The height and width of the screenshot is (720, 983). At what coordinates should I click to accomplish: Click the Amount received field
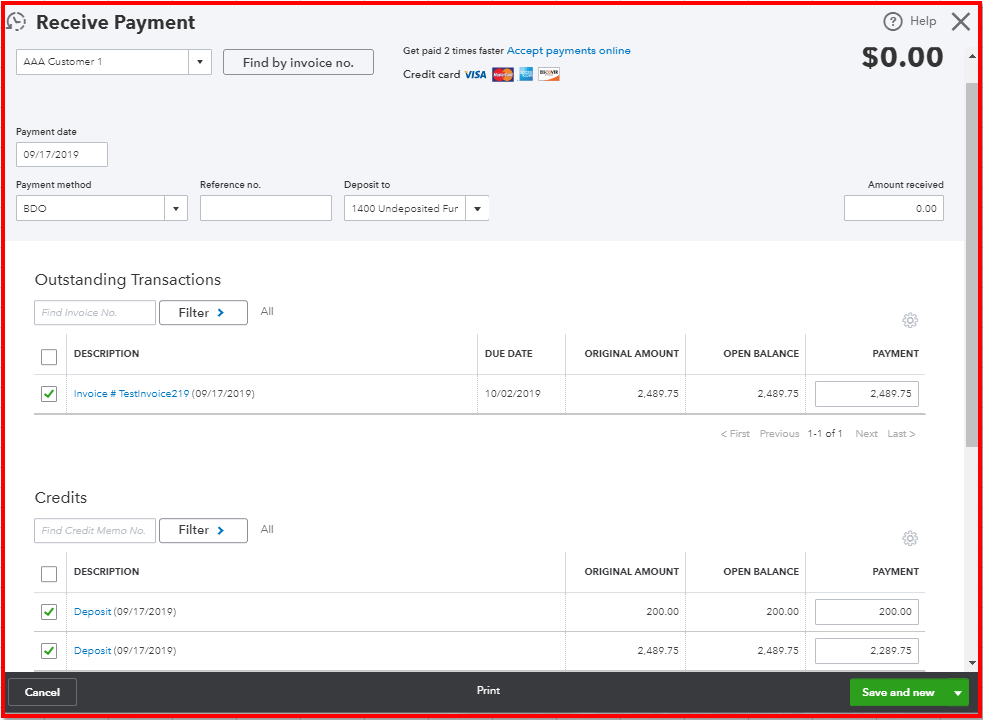tap(893, 208)
